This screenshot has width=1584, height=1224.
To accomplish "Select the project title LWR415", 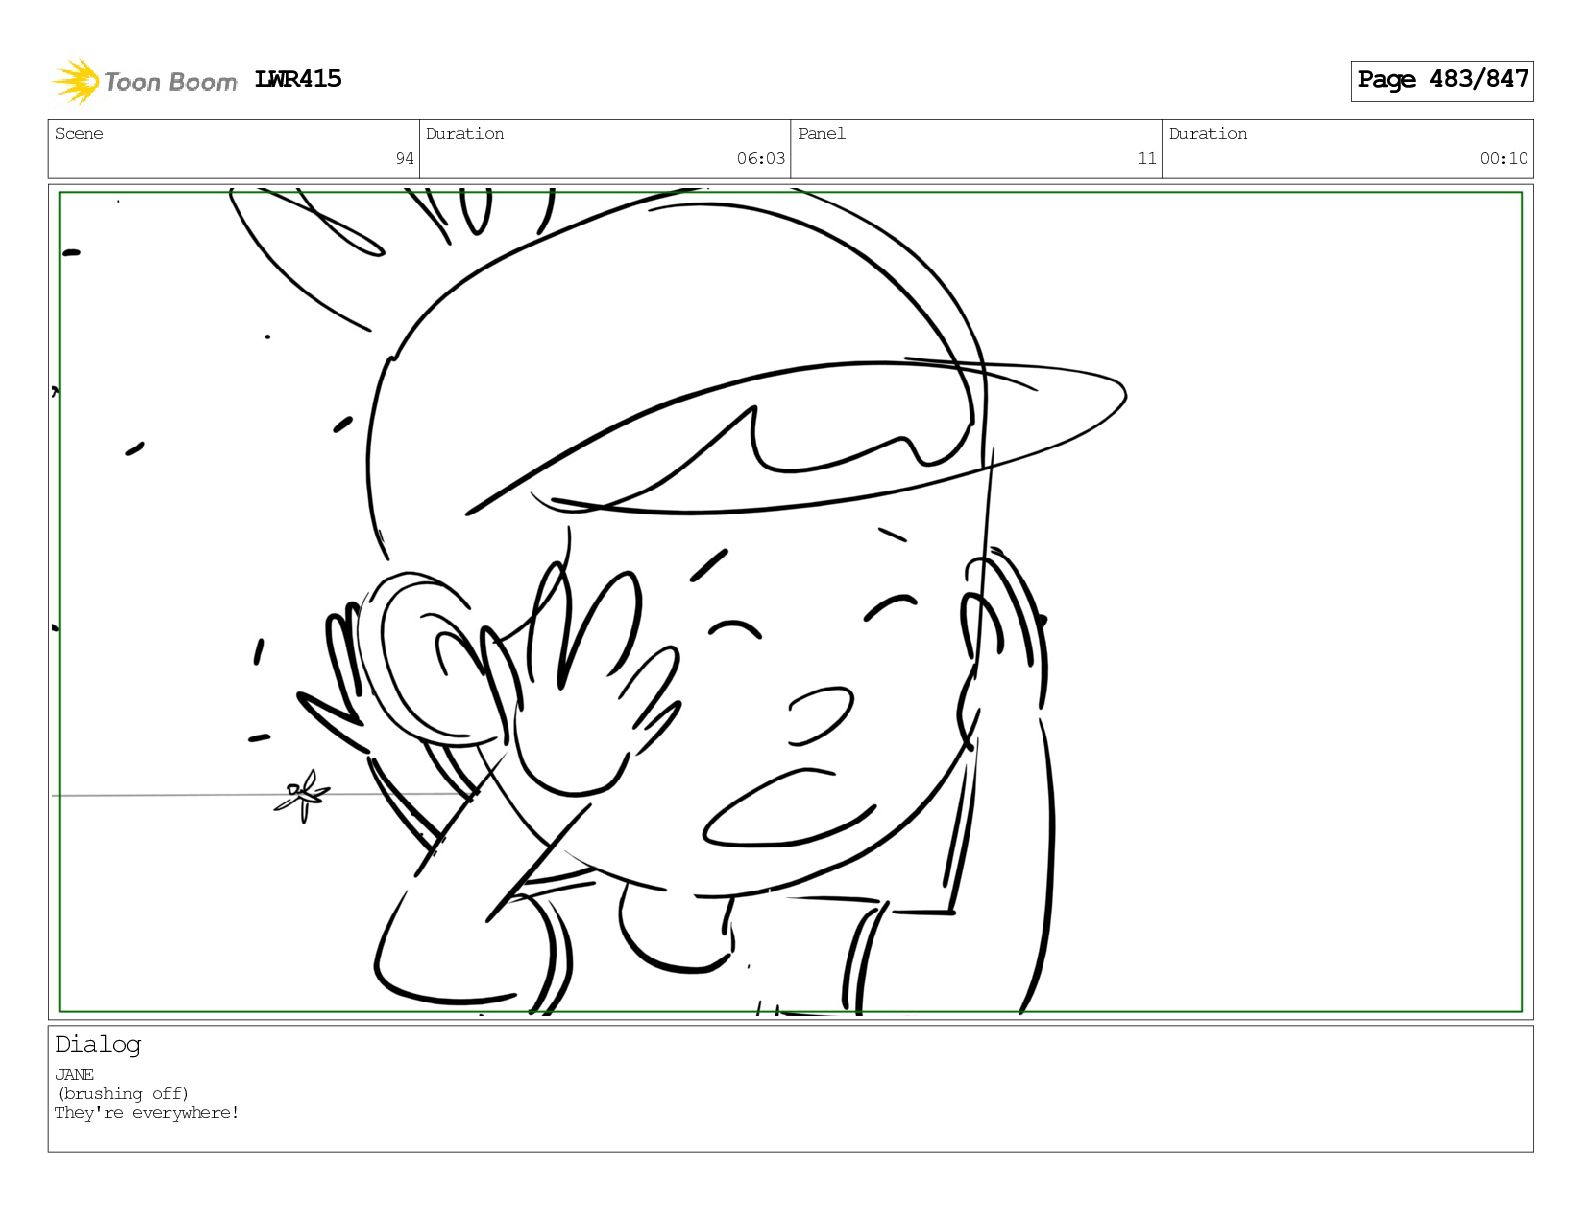I will 298,79.
